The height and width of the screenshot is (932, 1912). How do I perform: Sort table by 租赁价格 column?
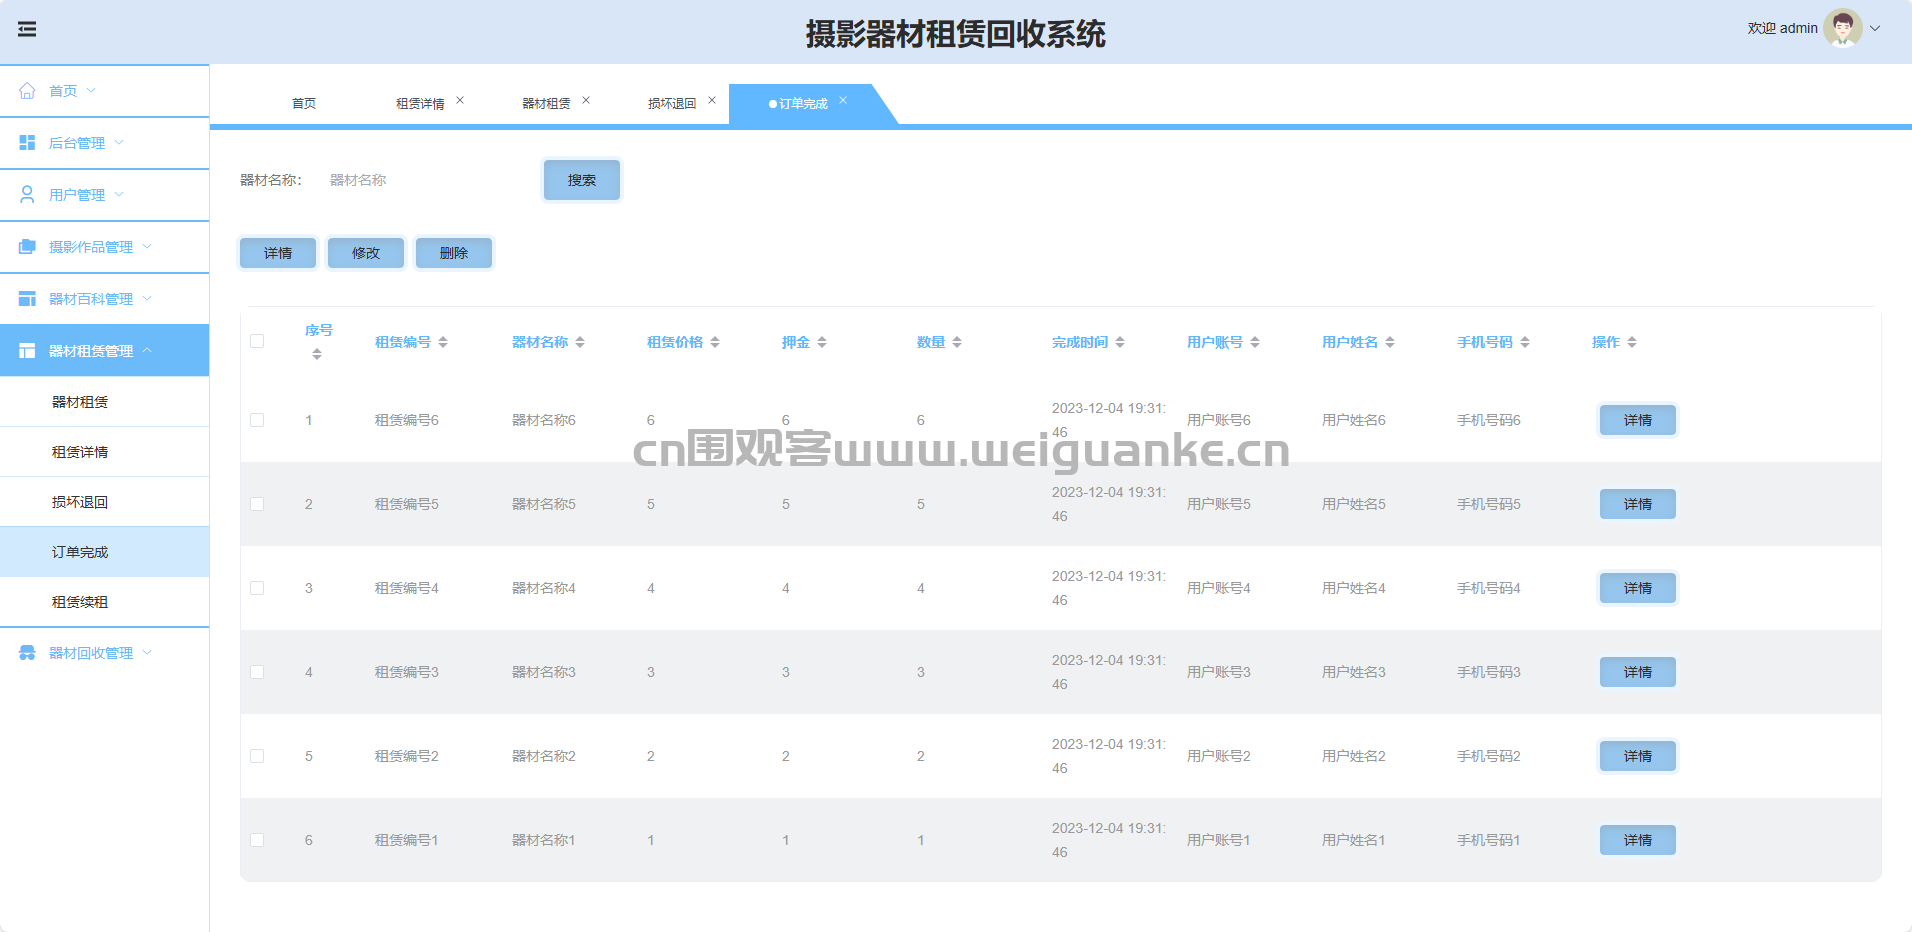pyautogui.click(x=714, y=342)
